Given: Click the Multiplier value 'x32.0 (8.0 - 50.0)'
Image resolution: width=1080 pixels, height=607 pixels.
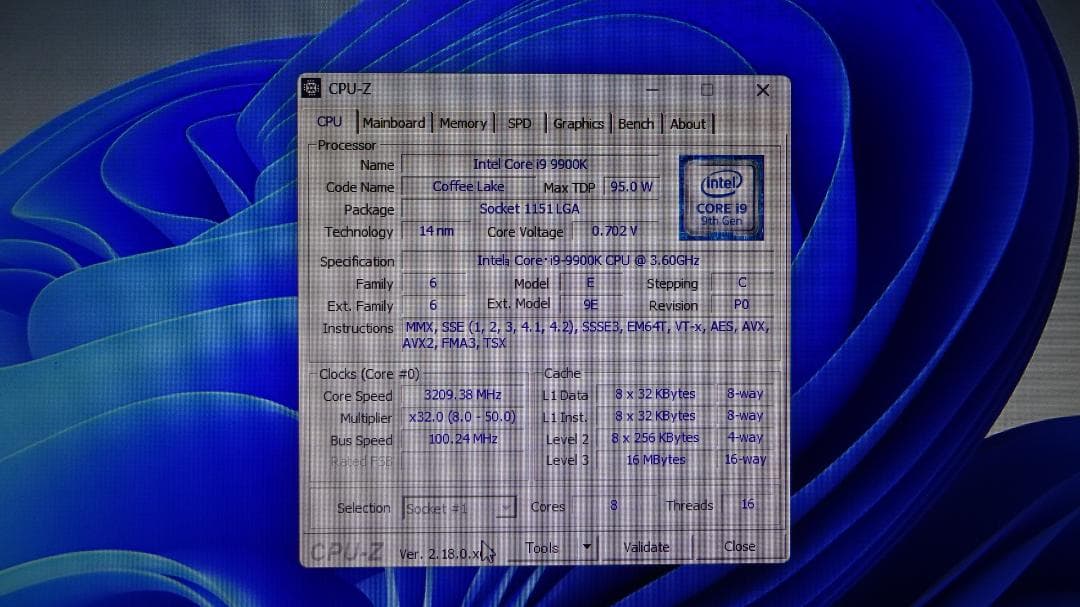Looking at the screenshot, I should tap(463, 417).
